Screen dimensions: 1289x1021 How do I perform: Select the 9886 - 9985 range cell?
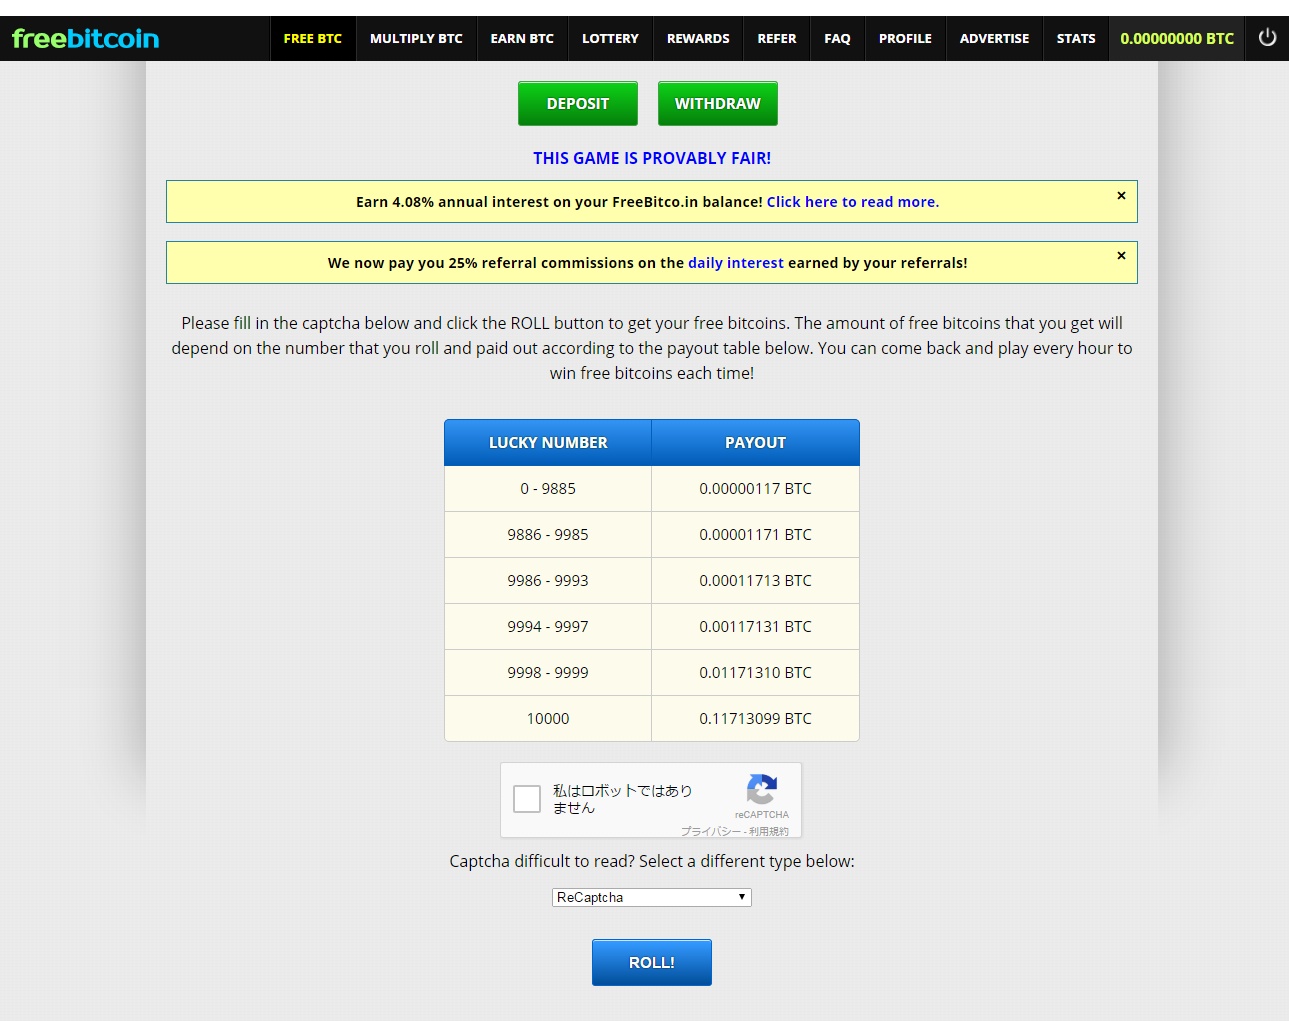548,535
